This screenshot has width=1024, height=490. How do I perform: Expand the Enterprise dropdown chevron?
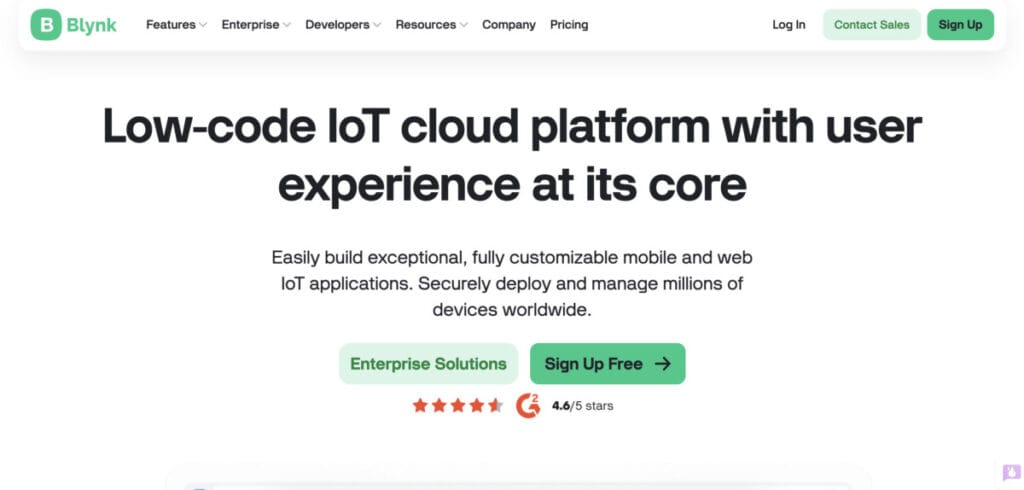[x=286, y=25]
